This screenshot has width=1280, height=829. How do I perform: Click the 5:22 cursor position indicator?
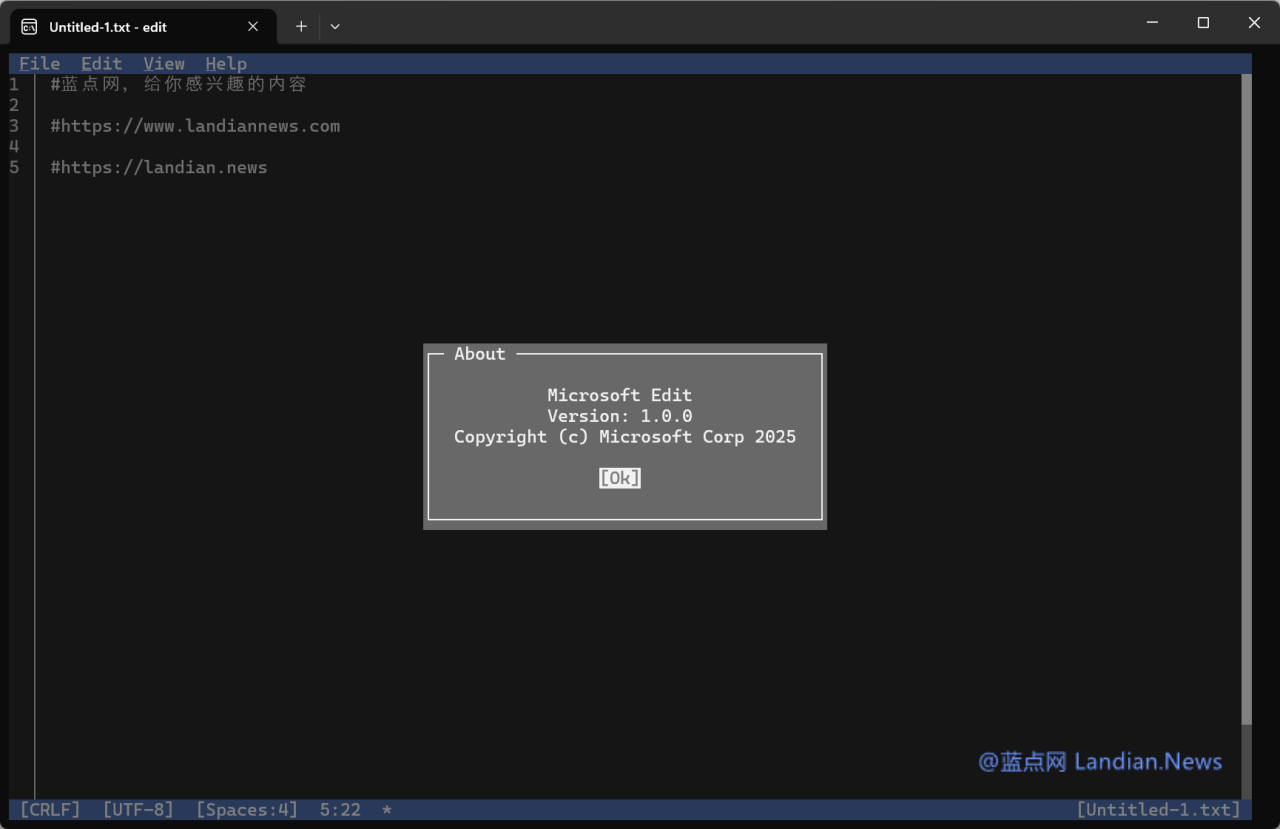(x=340, y=810)
